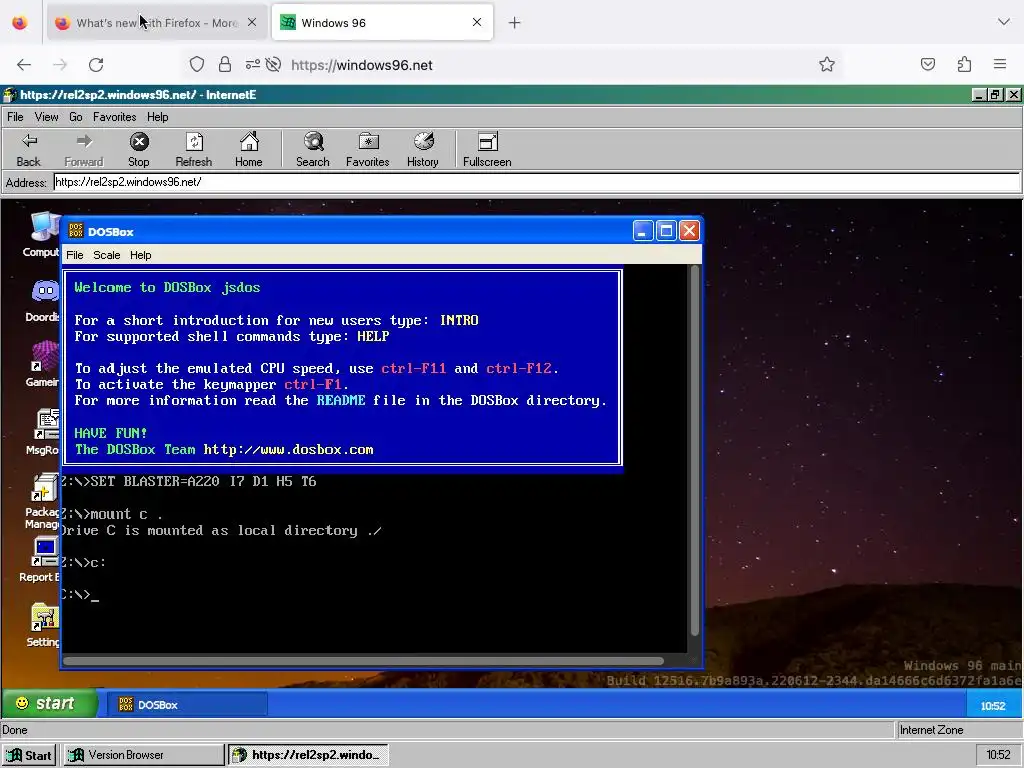Viewport: 1024px width, 768px height.
Task: Open the InternetE Go menu
Action: (76, 117)
